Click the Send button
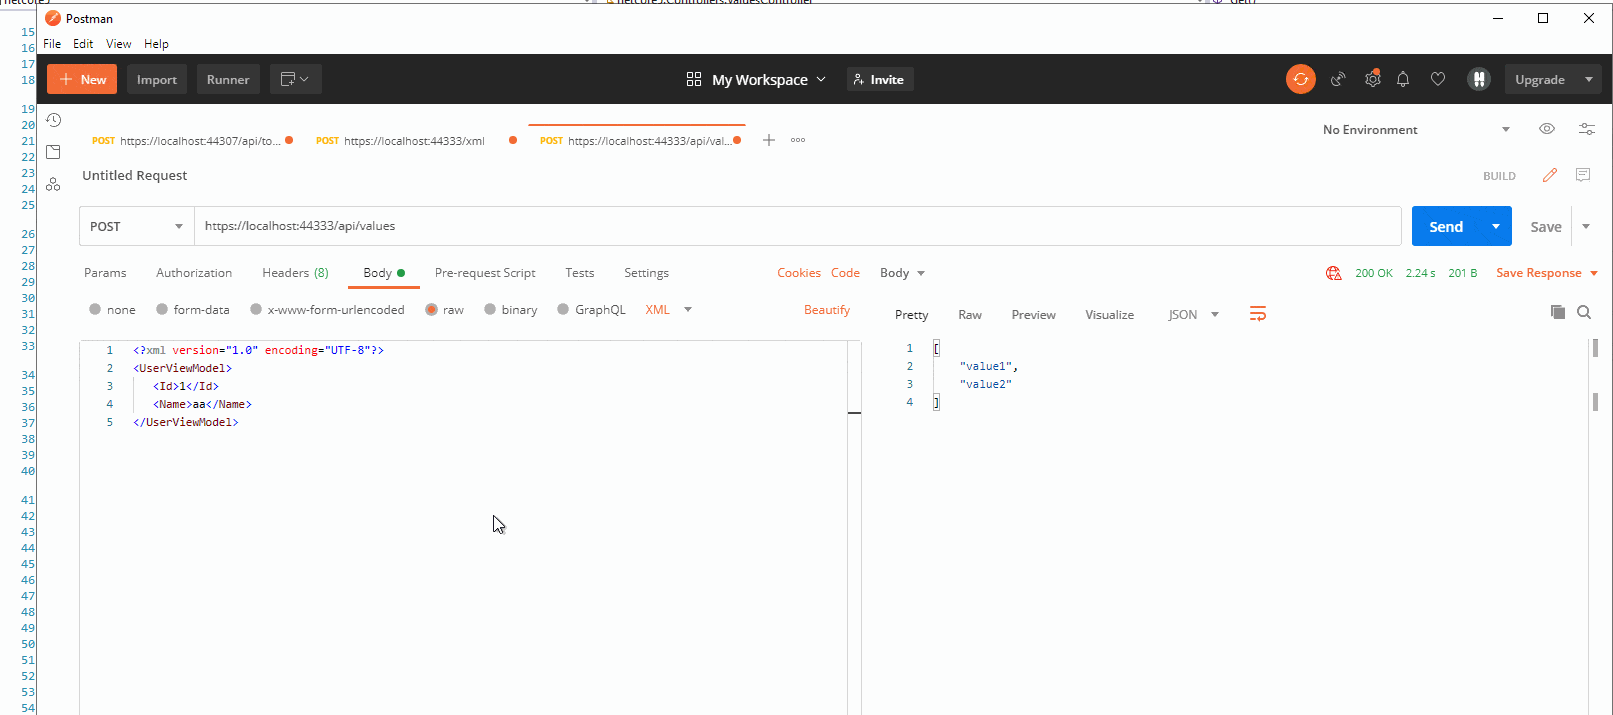Image resolution: width=1613 pixels, height=715 pixels. point(1446,226)
